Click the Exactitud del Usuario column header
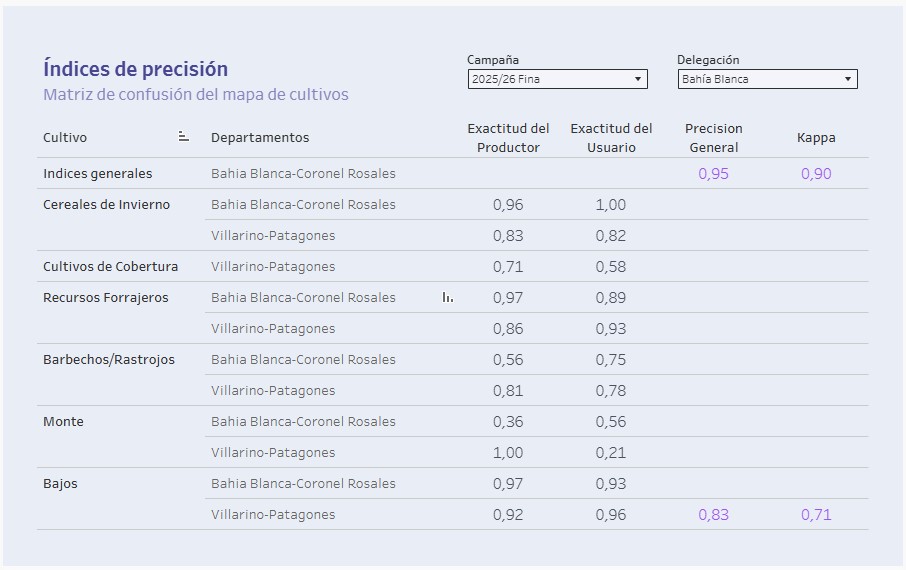Viewport: 906px width, 570px height. [611, 138]
